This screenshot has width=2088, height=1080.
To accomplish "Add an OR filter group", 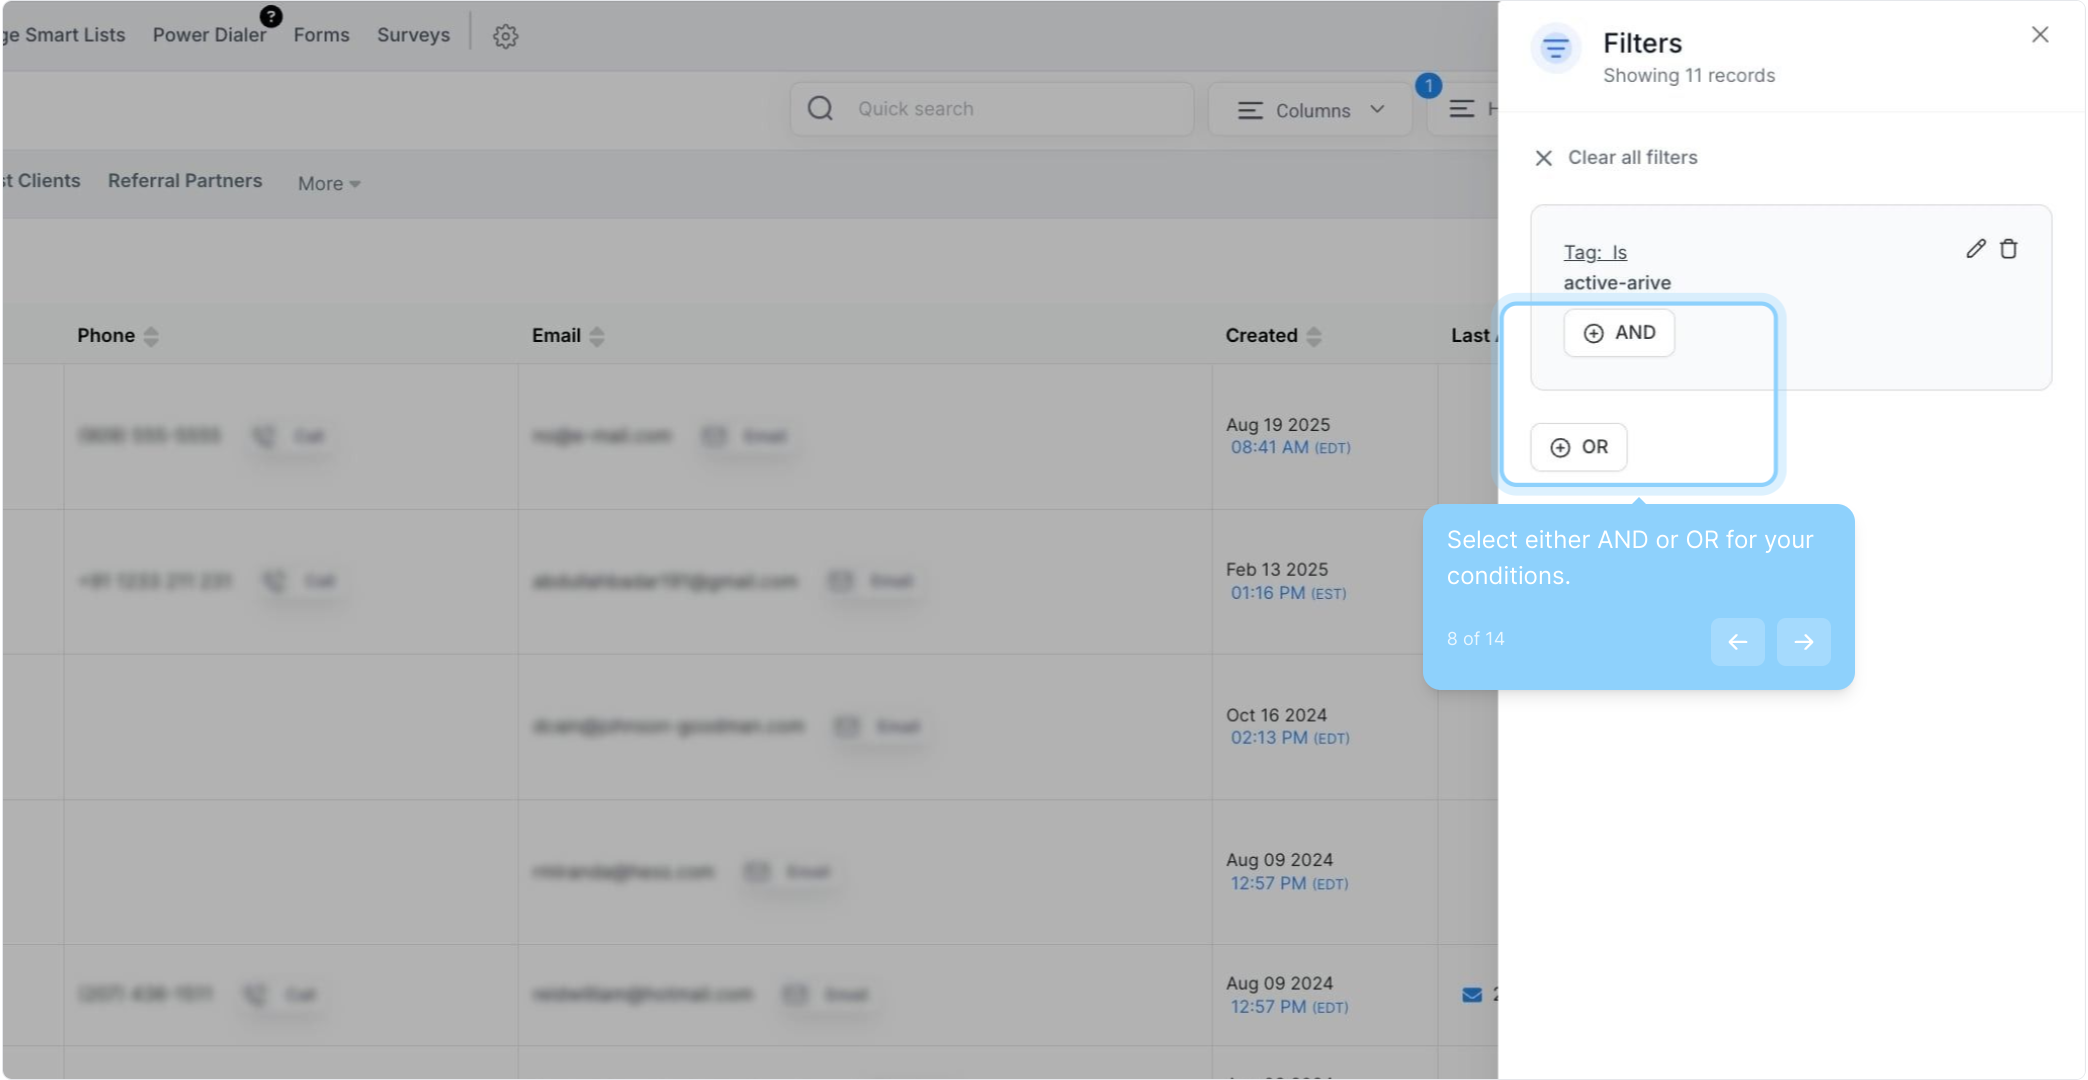I will point(1579,447).
